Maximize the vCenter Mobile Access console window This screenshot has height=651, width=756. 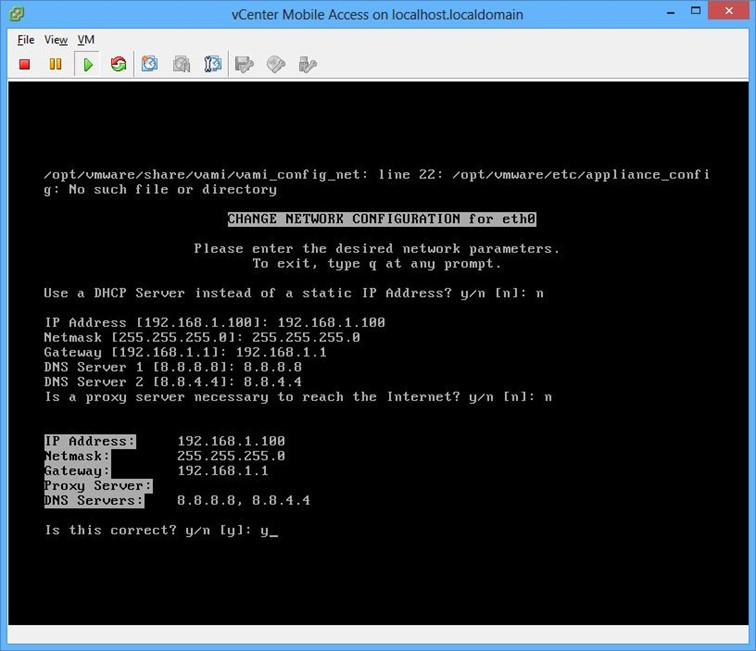point(696,11)
